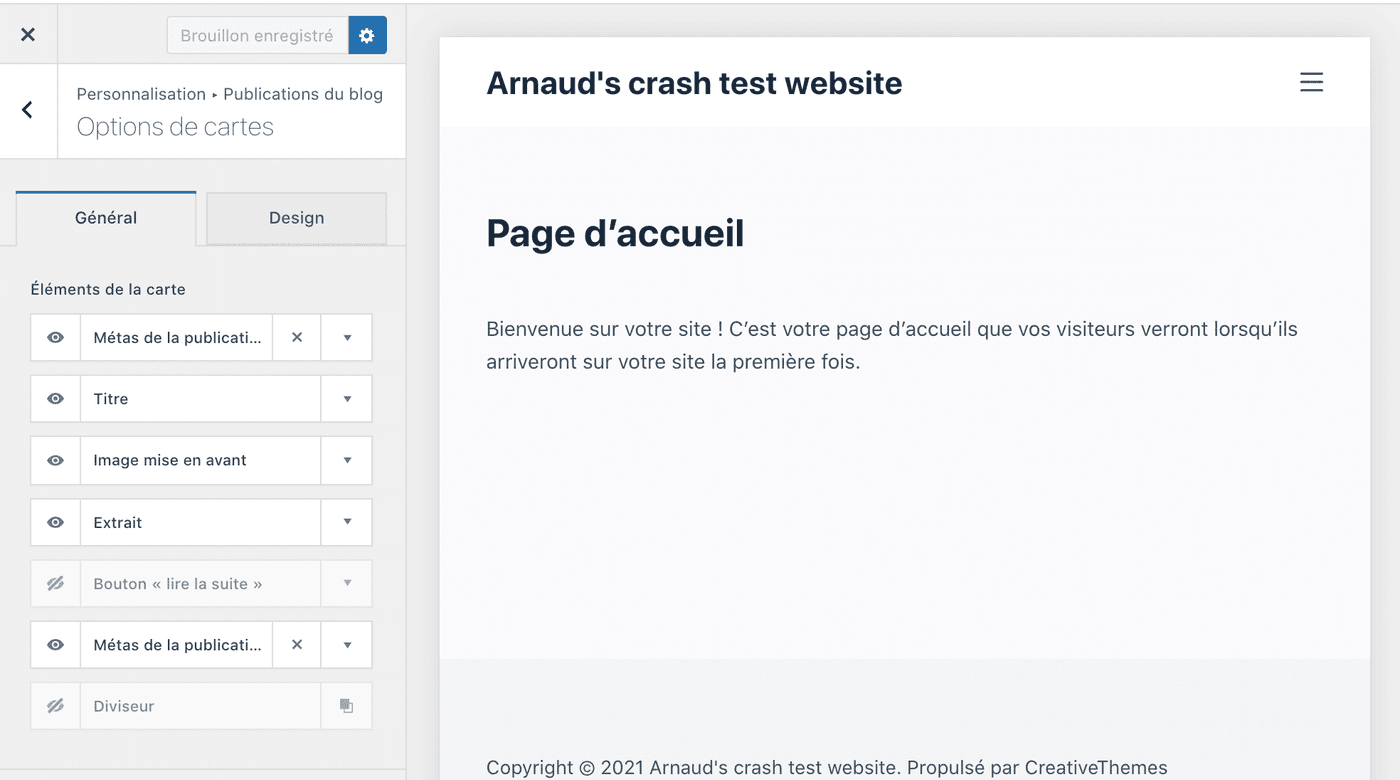Switch to the Design tab
The height and width of the screenshot is (780, 1400).
point(296,218)
